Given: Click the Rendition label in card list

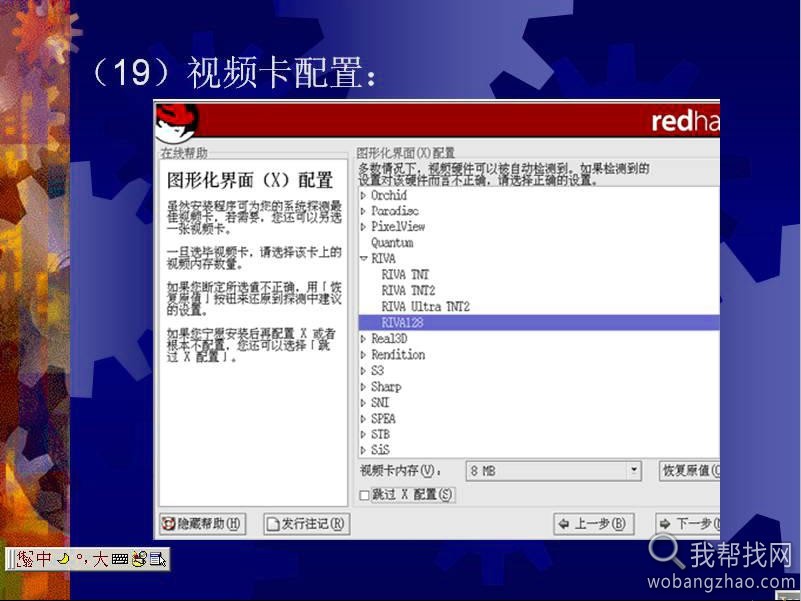Looking at the screenshot, I should (x=398, y=355).
